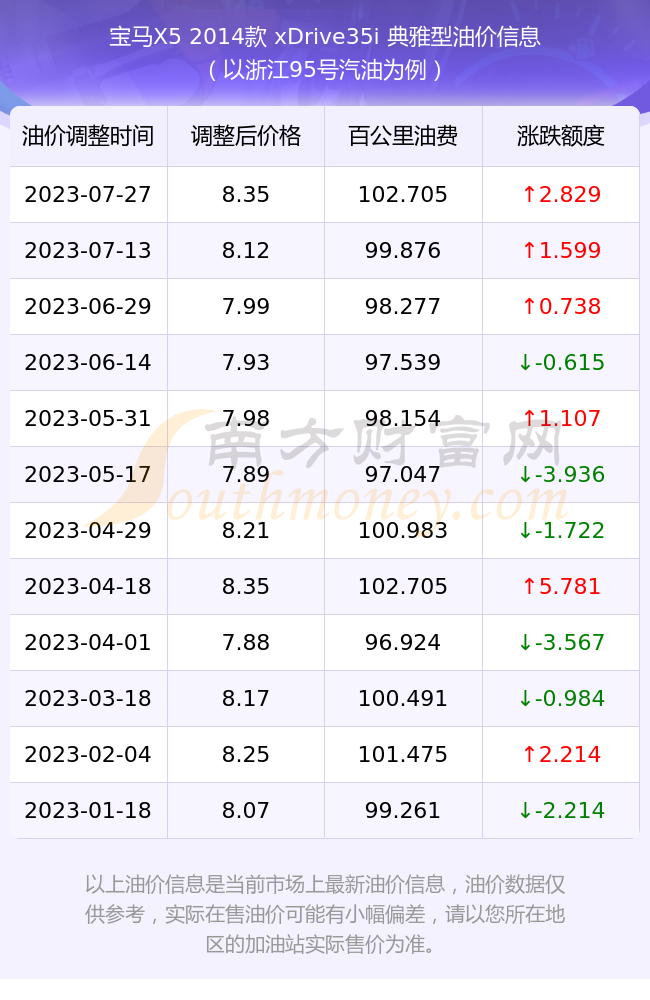Click the red up arrow beside 2.214
Image resolution: width=650 pixels, height=1000 pixels.
click(x=529, y=754)
